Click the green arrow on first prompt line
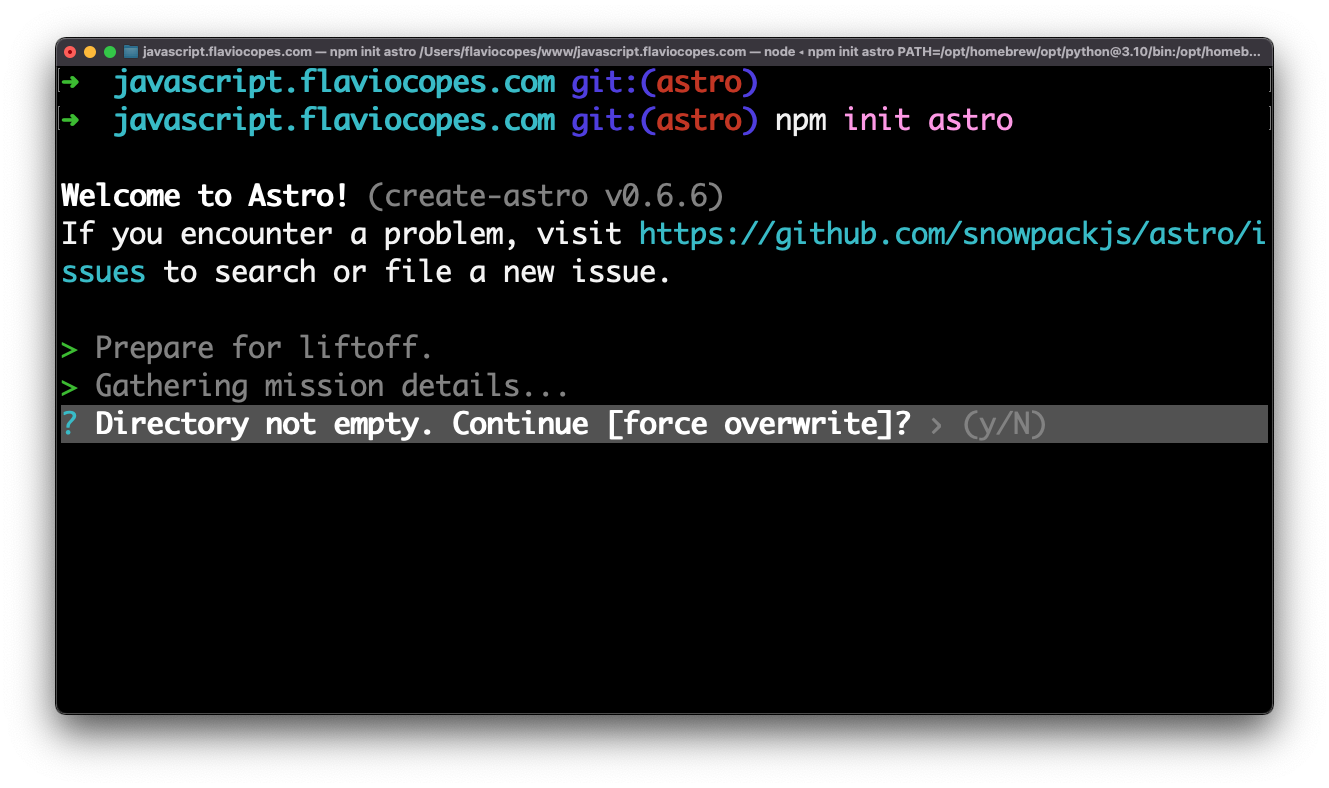 (70, 81)
